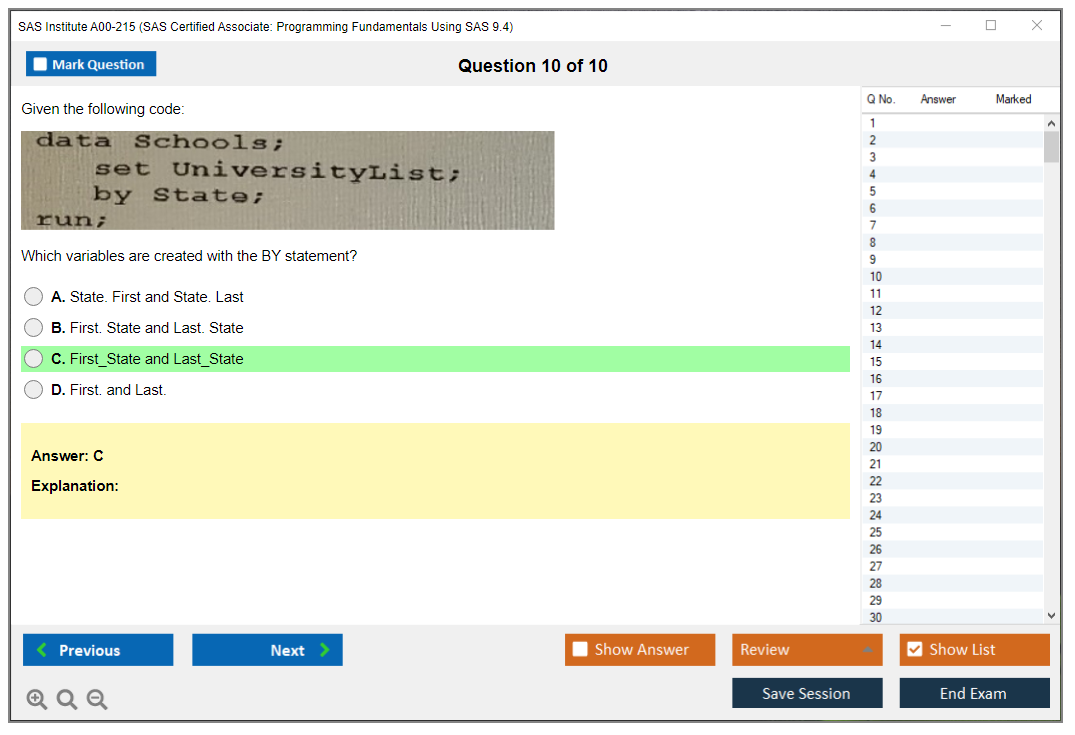
Task: Advance with the Next button
Action: point(267,650)
